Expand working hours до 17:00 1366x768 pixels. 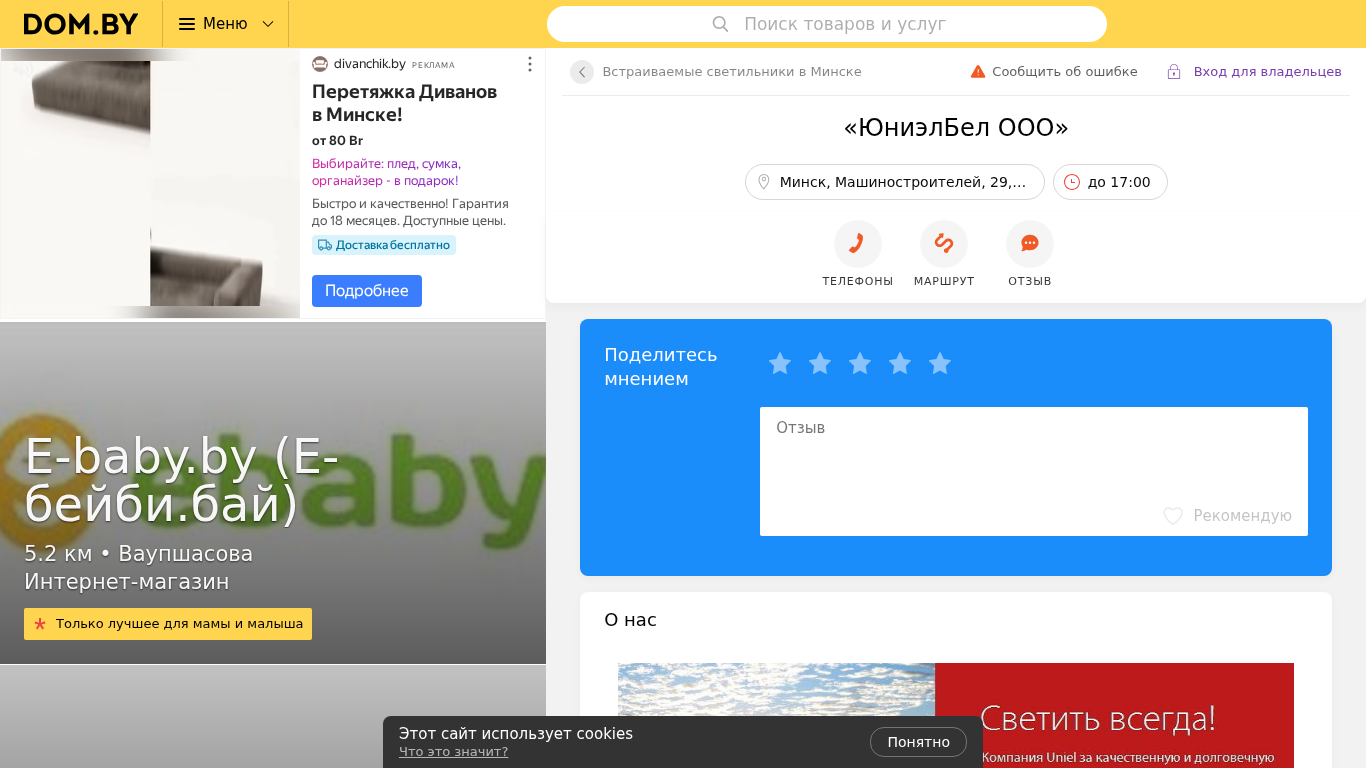click(1110, 182)
